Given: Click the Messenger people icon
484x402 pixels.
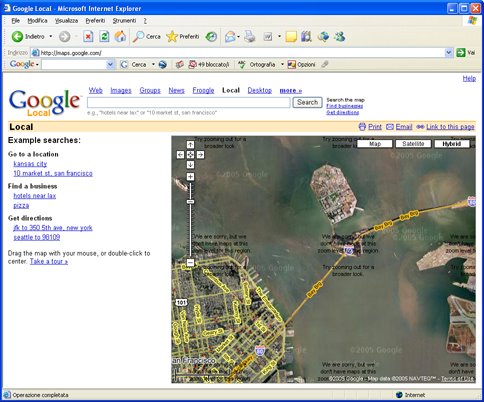Looking at the screenshot, I should pos(340,36).
